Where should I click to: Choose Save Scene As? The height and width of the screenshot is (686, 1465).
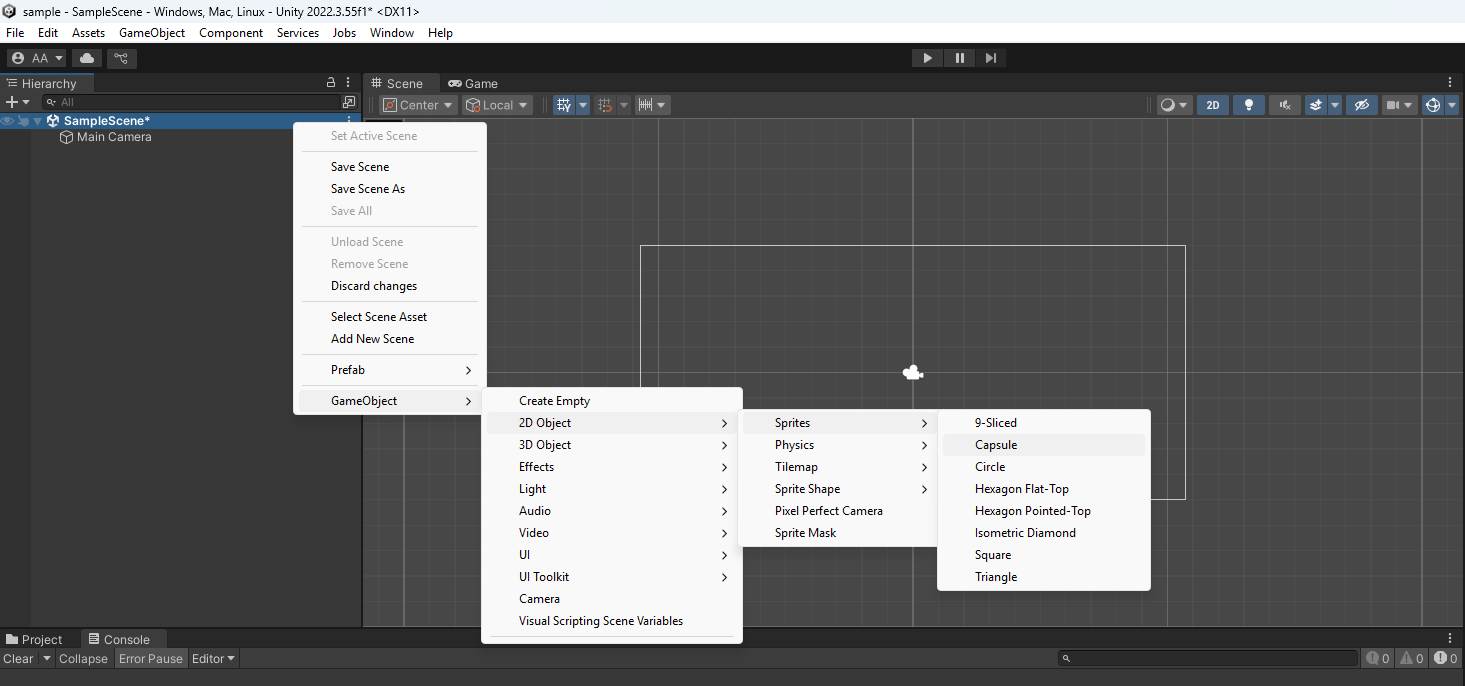click(390, 189)
